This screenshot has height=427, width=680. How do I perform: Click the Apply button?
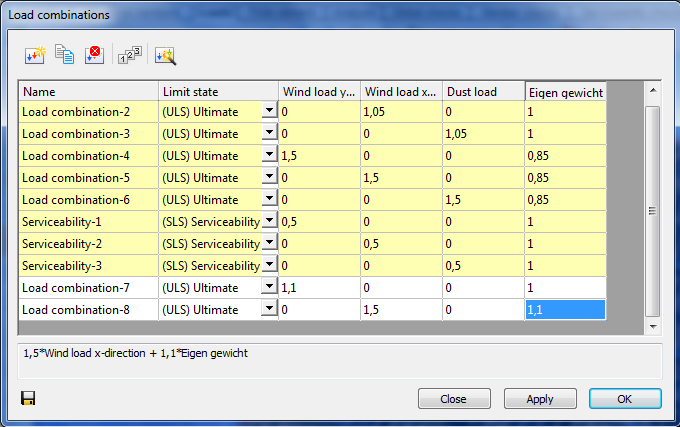540,399
